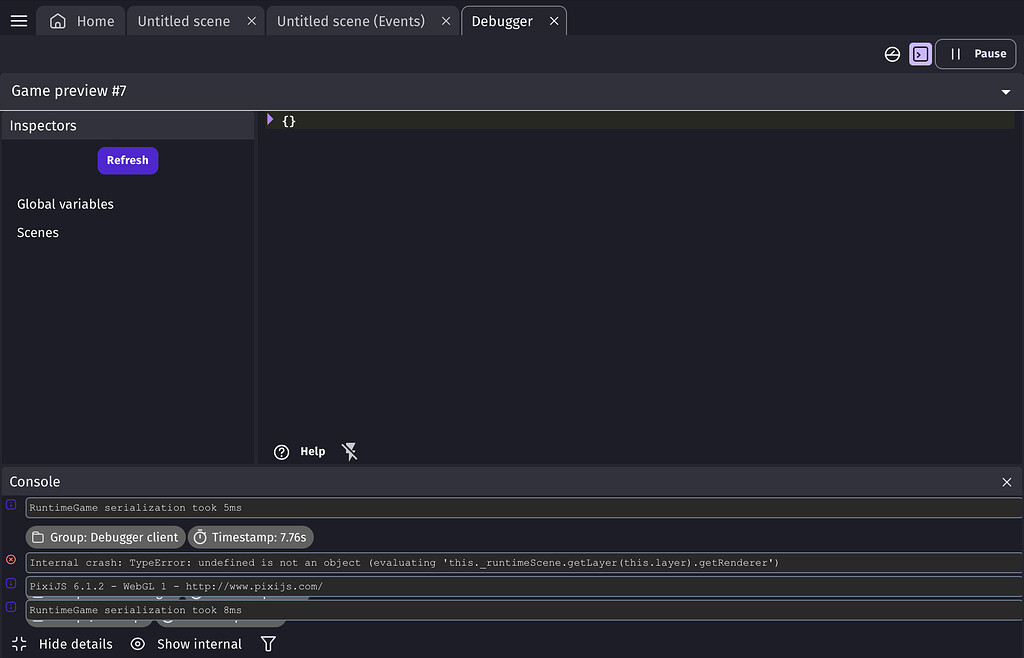Expand the Scenes tree item
This screenshot has width=1024, height=658.
tap(37, 232)
